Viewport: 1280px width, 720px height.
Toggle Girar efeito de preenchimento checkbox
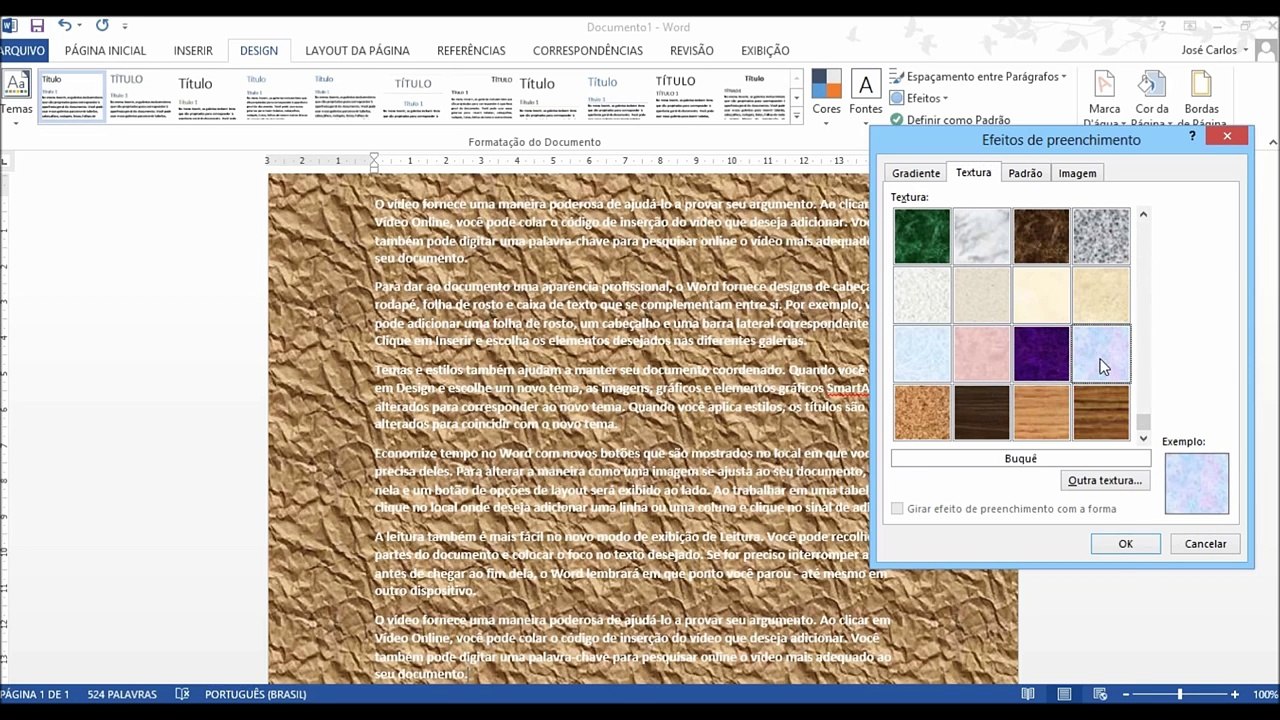point(897,509)
